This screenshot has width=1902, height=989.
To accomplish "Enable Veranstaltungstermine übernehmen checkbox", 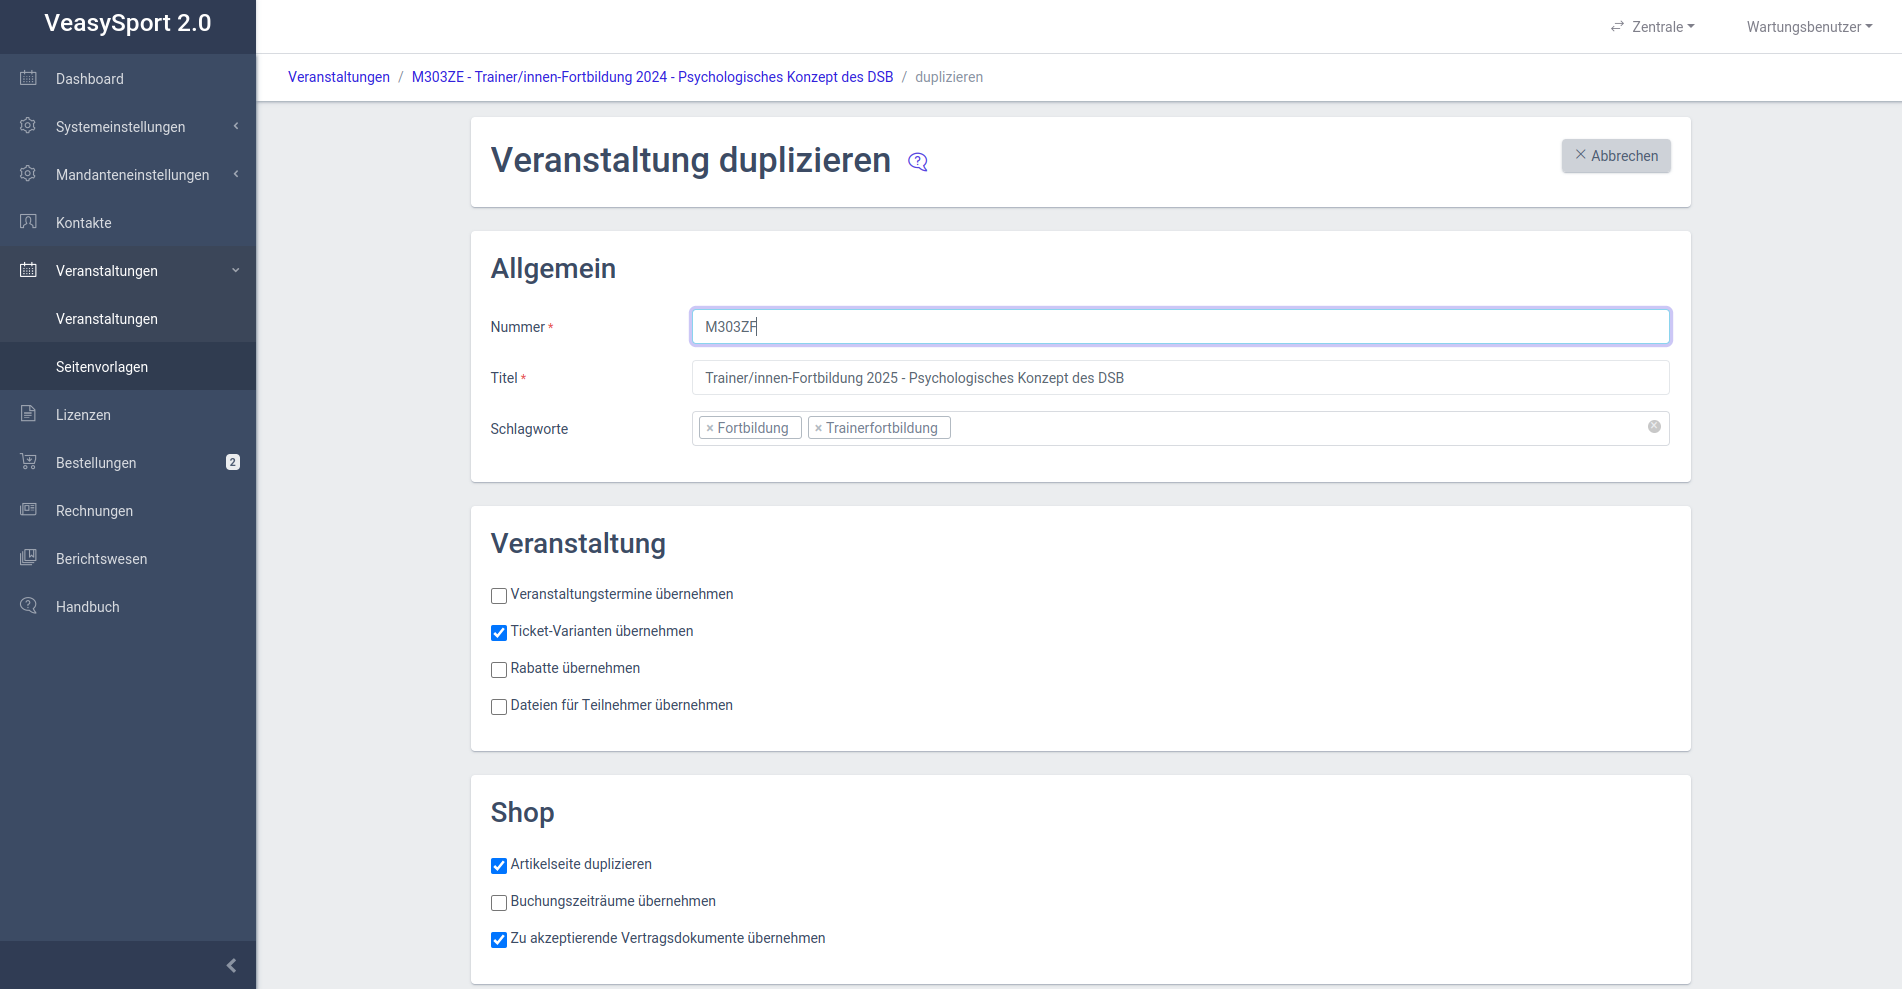I will pos(499,596).
